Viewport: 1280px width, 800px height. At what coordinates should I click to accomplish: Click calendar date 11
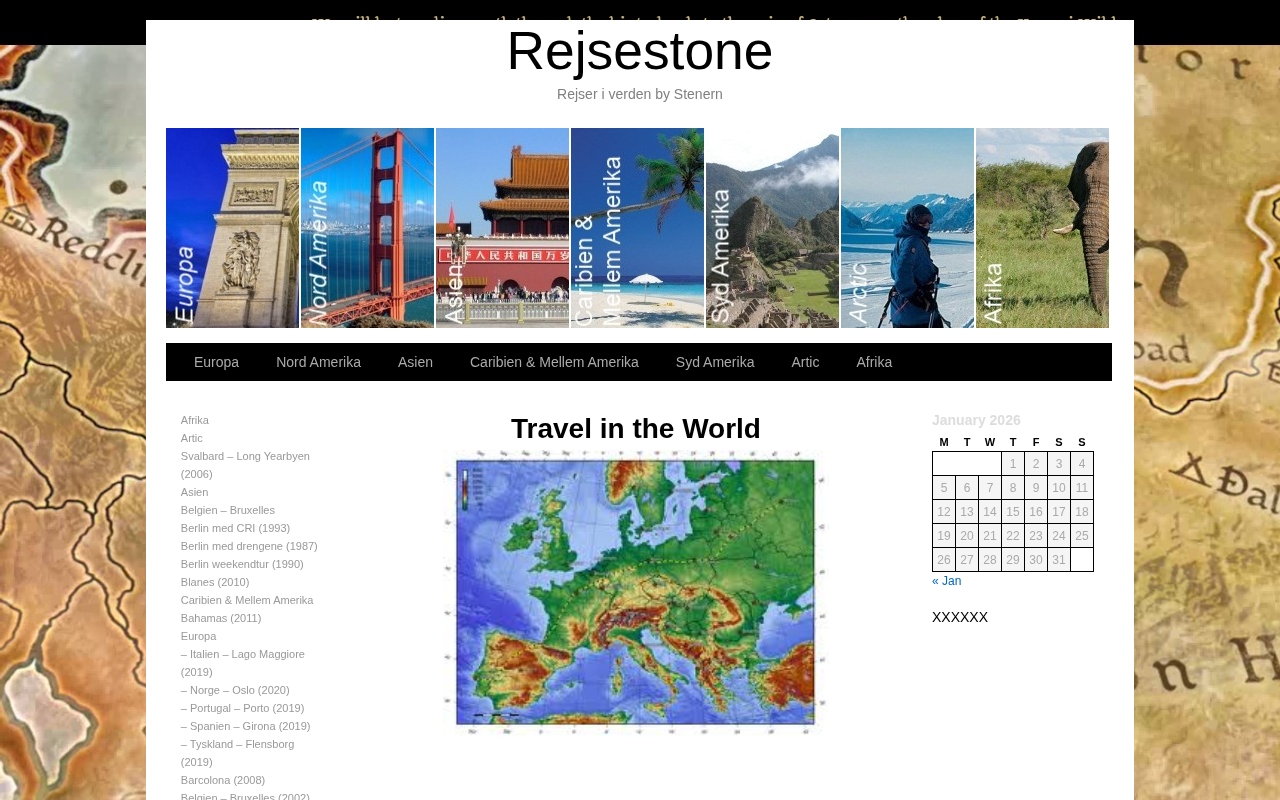1082,488
